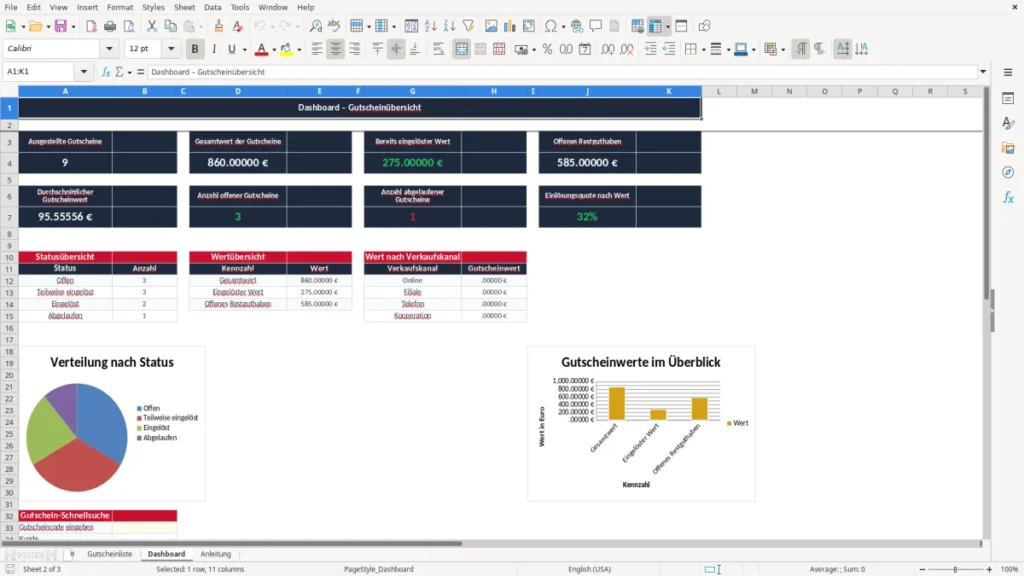The width and height of the screenshot is (1024, 576).
Task: Open font color dropdown arrow
Action: [274, 49]
